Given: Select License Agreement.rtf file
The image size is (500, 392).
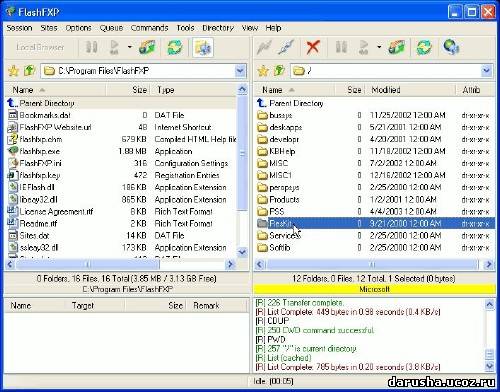Looking at the screenshot, I should [56, 212].
